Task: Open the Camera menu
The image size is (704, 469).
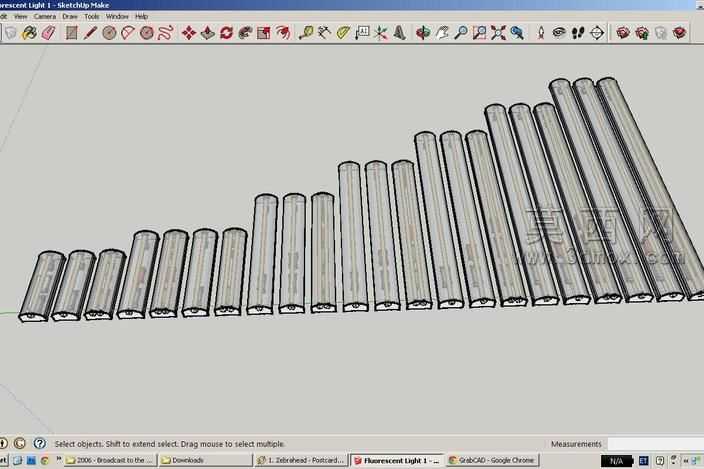Action: pyautogui.click(x=45, y=16)
